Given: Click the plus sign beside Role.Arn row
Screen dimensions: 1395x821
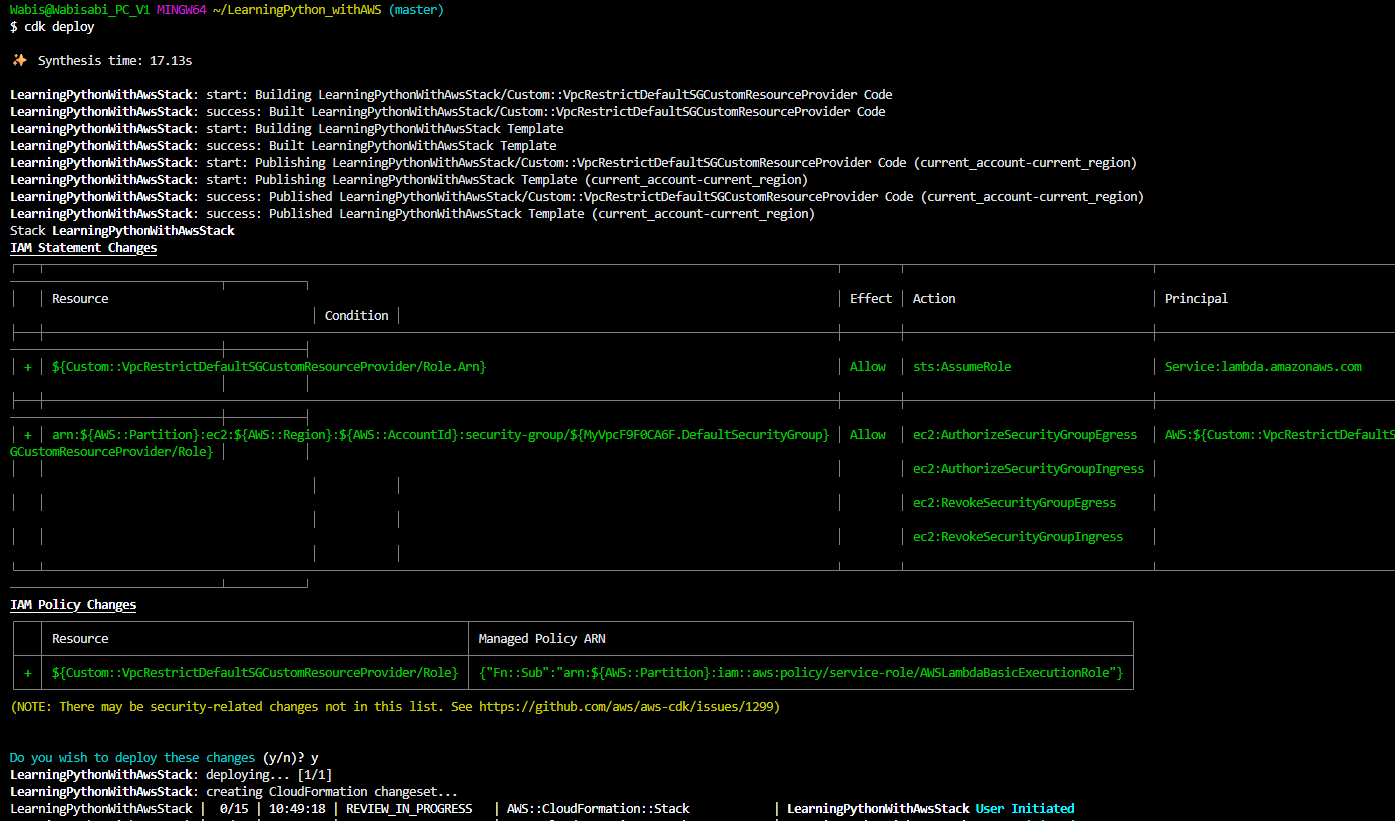Looking at the screenshot, I should (28, 367).
